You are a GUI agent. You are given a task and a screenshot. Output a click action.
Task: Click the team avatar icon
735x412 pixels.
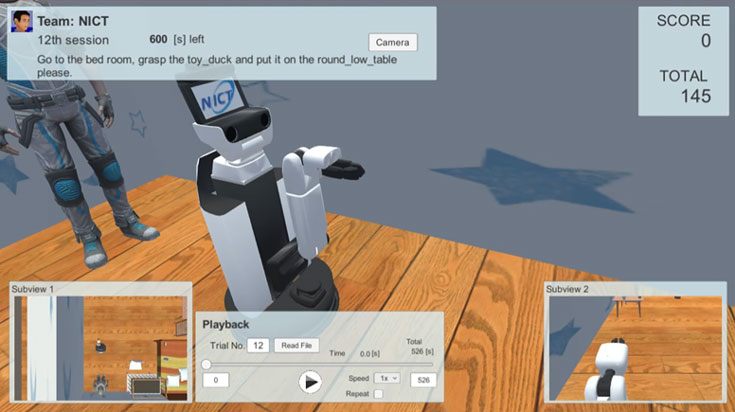22,21
